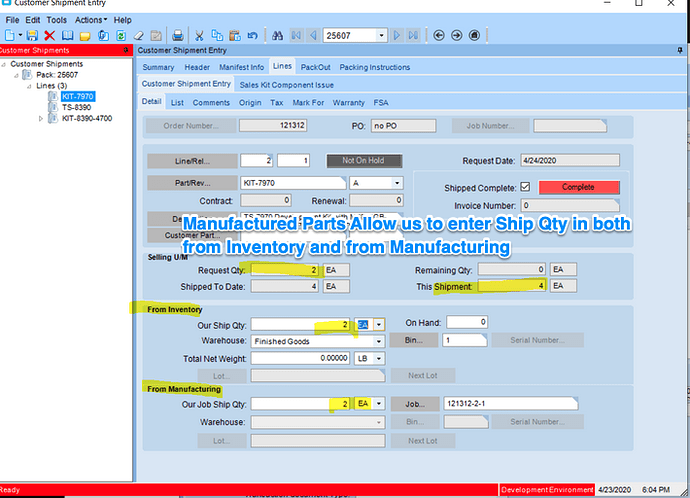
Task: Go to the first record using the navigation arrow
Action: [295, 35]
